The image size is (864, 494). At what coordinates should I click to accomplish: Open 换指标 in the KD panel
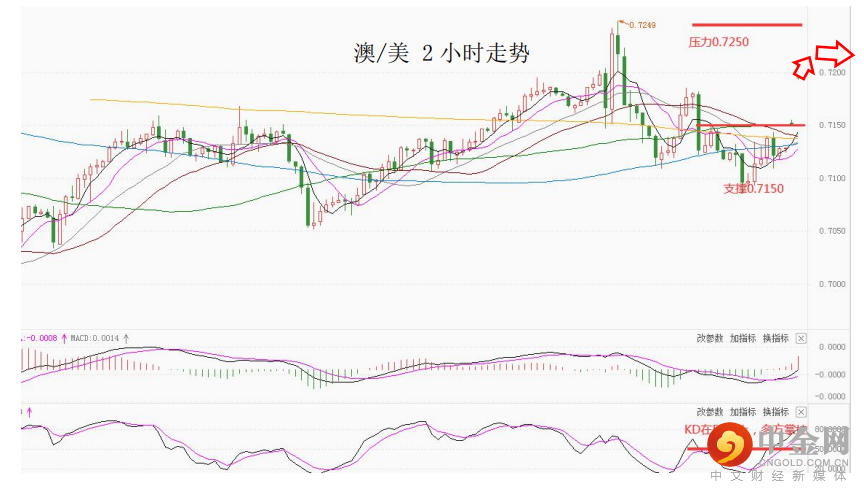[776, 412]
